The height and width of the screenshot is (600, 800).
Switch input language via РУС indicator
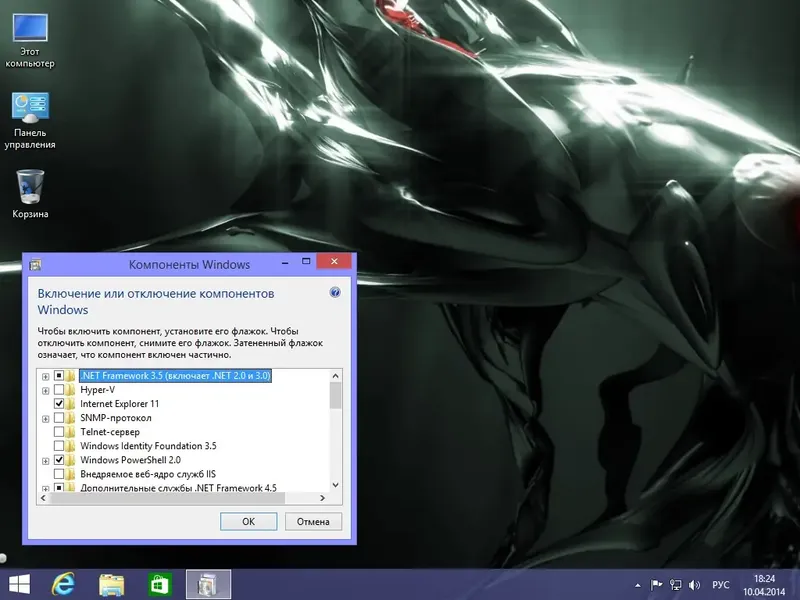point(721,585)
